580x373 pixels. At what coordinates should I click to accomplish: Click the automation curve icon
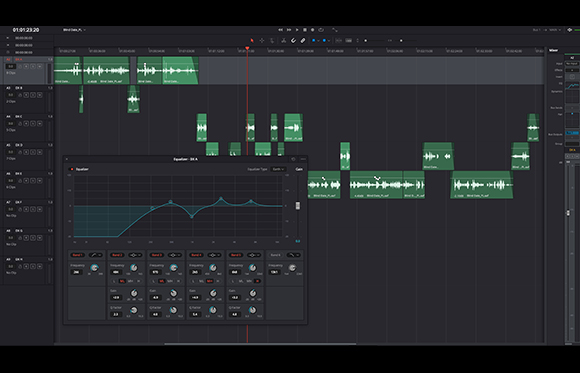[335, 30]
